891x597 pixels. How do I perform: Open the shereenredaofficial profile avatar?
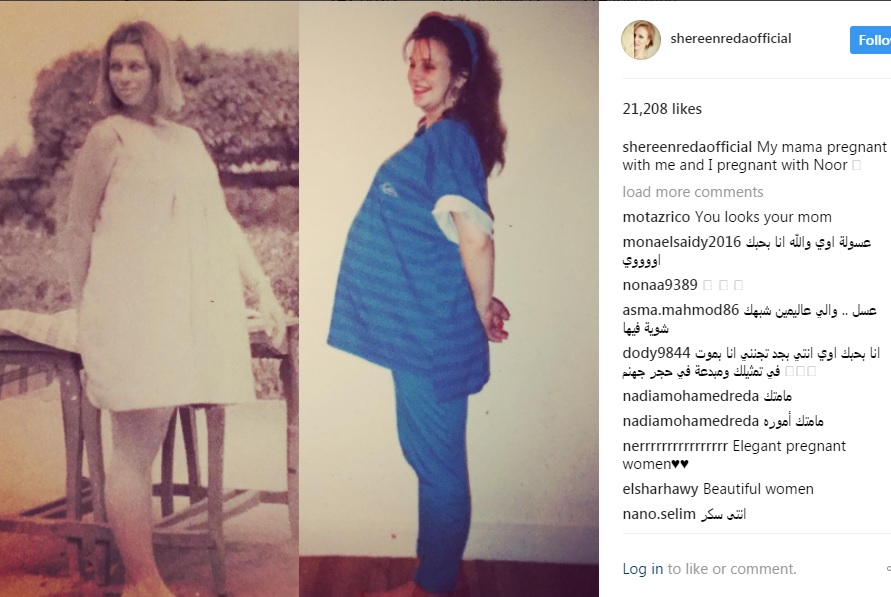[x=640, y=40]
